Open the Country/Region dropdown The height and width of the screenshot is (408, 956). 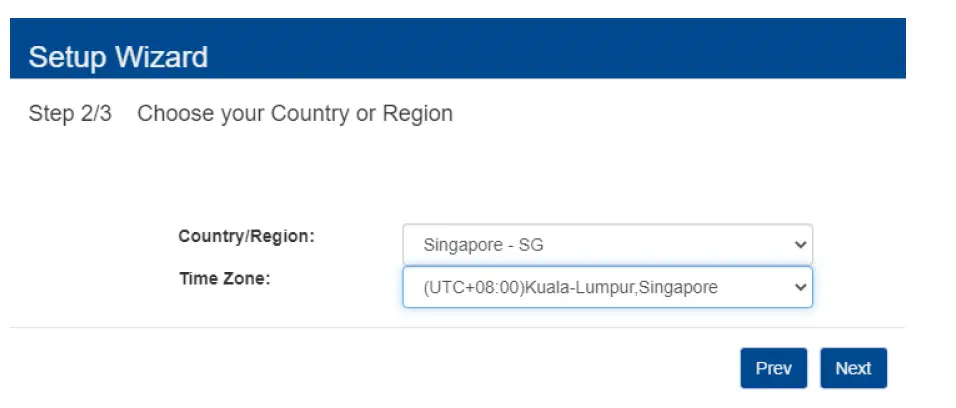pos(607,244)
